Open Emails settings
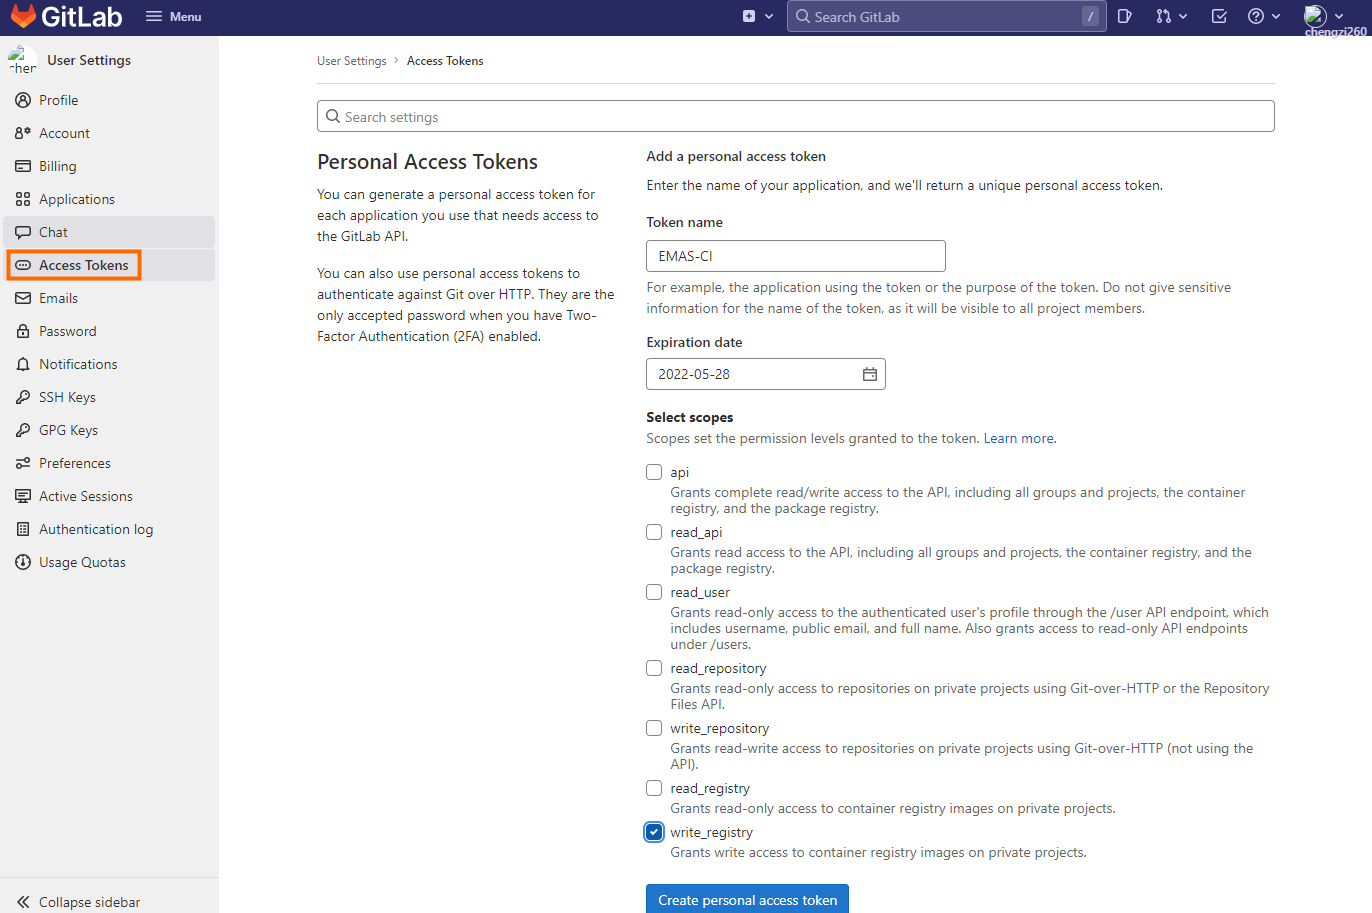Image resolution: width=1372 pixels, height=913 pixels. click(109, 298)
